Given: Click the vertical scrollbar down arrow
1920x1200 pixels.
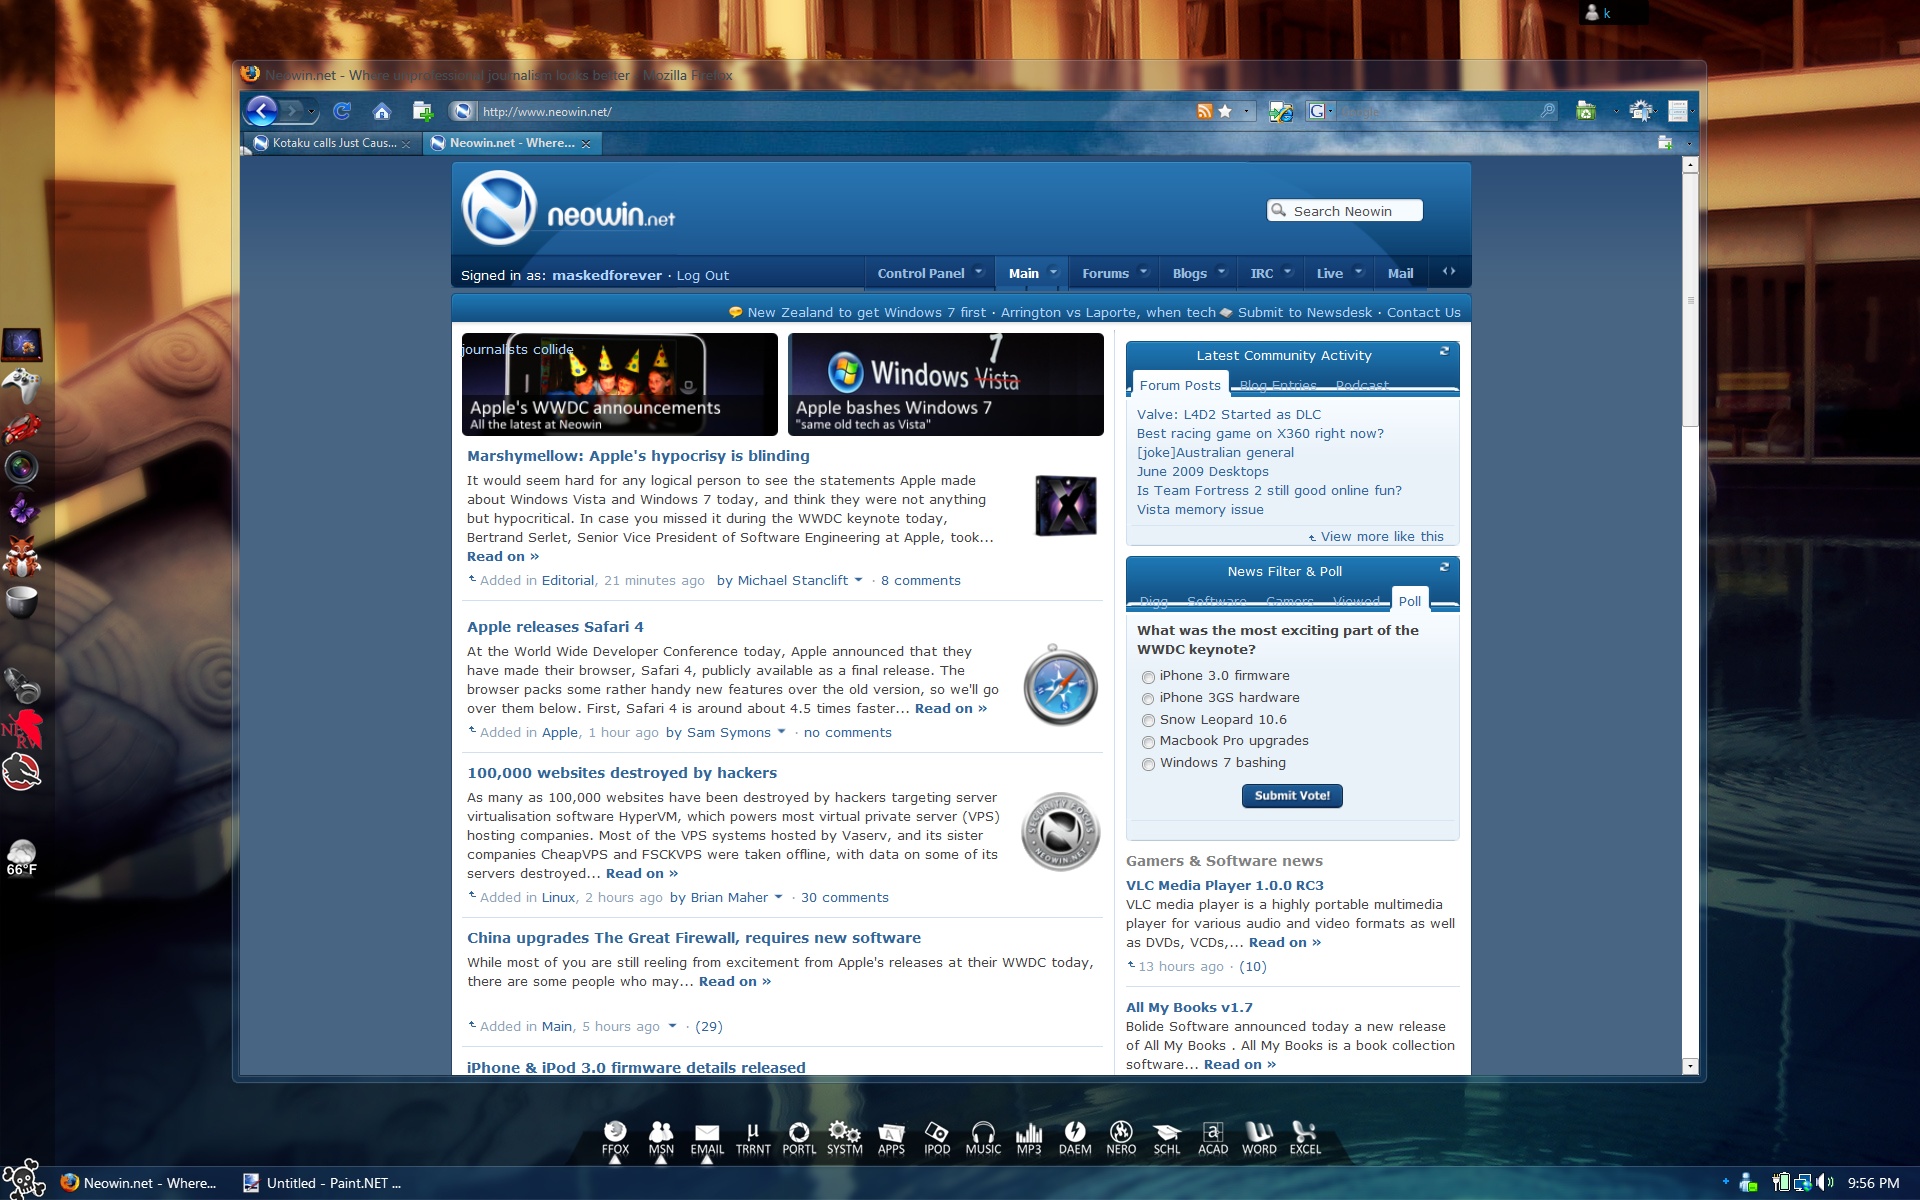Looking at the screenshot, I should point(1690,1066).
